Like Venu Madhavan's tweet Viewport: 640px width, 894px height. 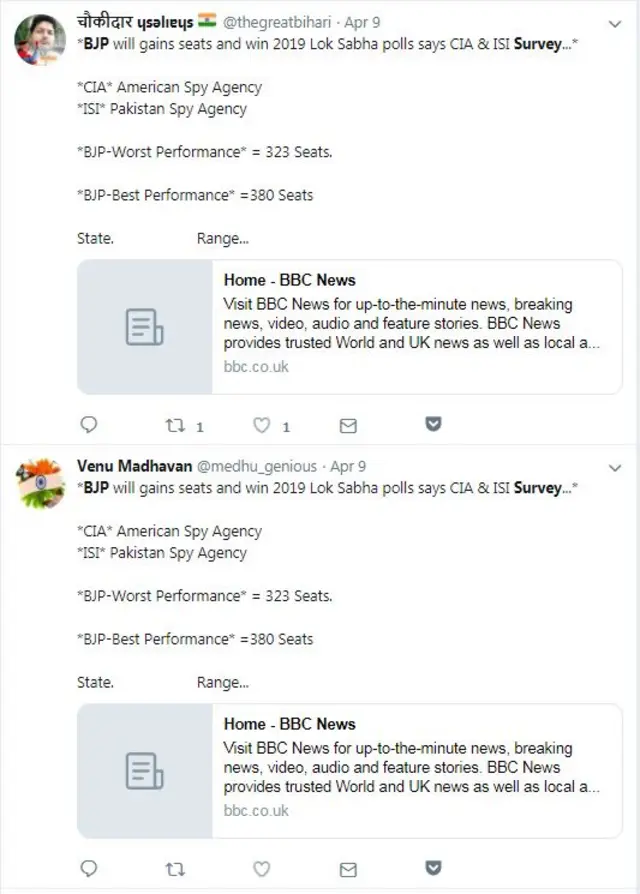click(x=262, y=869)
